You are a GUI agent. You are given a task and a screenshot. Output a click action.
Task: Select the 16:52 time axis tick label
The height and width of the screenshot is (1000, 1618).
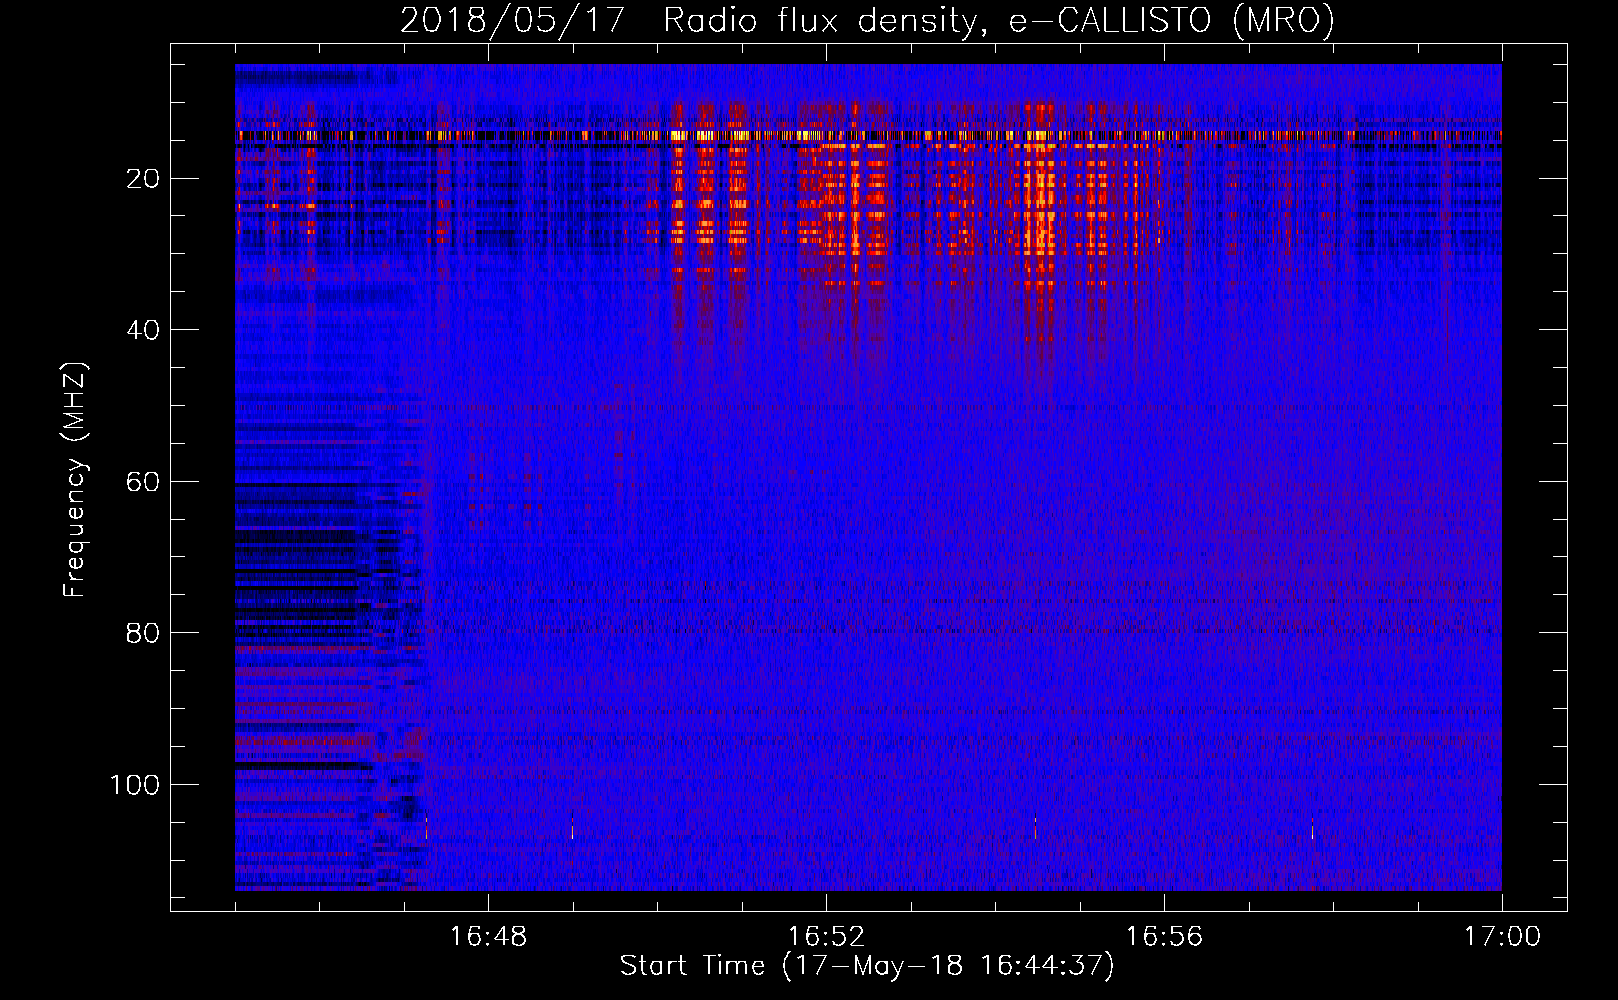pos(826,937)
